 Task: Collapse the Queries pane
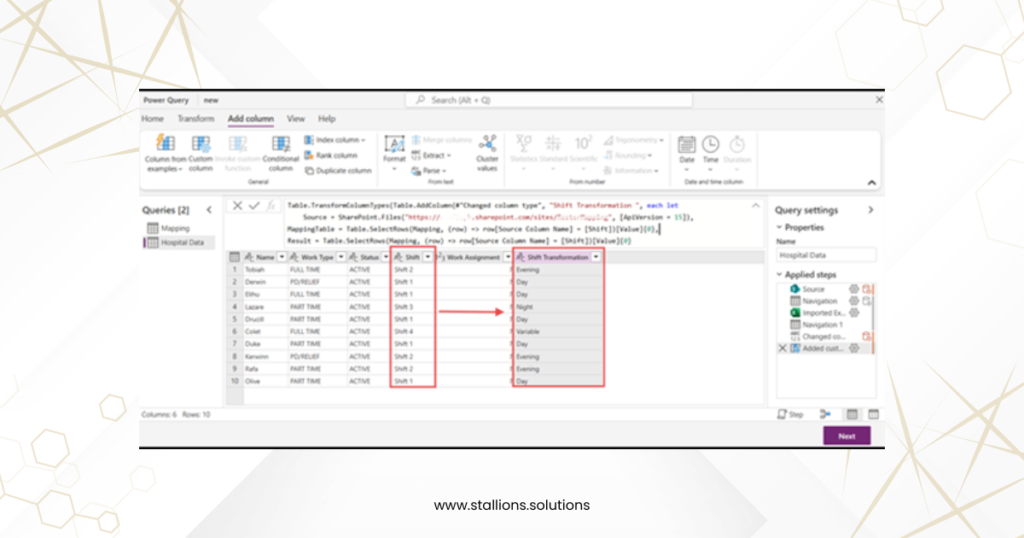click(x=209, y=210)
